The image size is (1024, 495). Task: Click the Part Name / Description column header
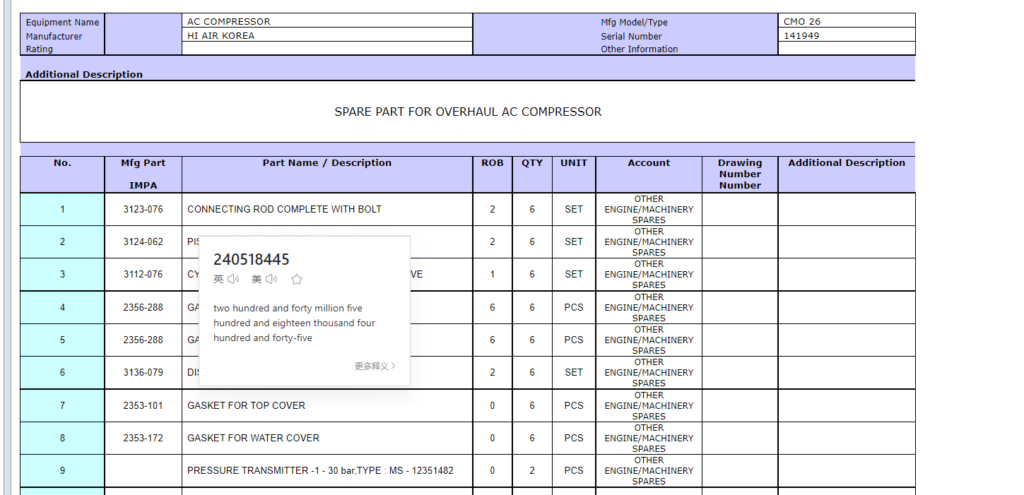[x=327, y=163]
